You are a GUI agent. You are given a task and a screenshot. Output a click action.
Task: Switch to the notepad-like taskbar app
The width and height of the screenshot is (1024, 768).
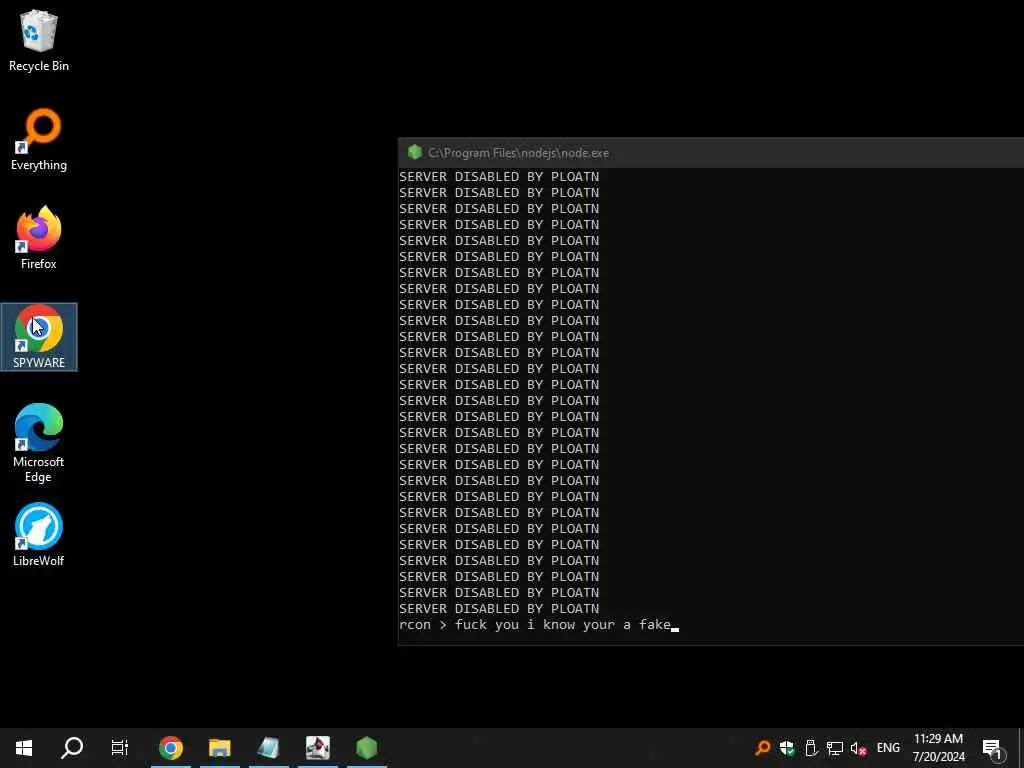point(268,748)
